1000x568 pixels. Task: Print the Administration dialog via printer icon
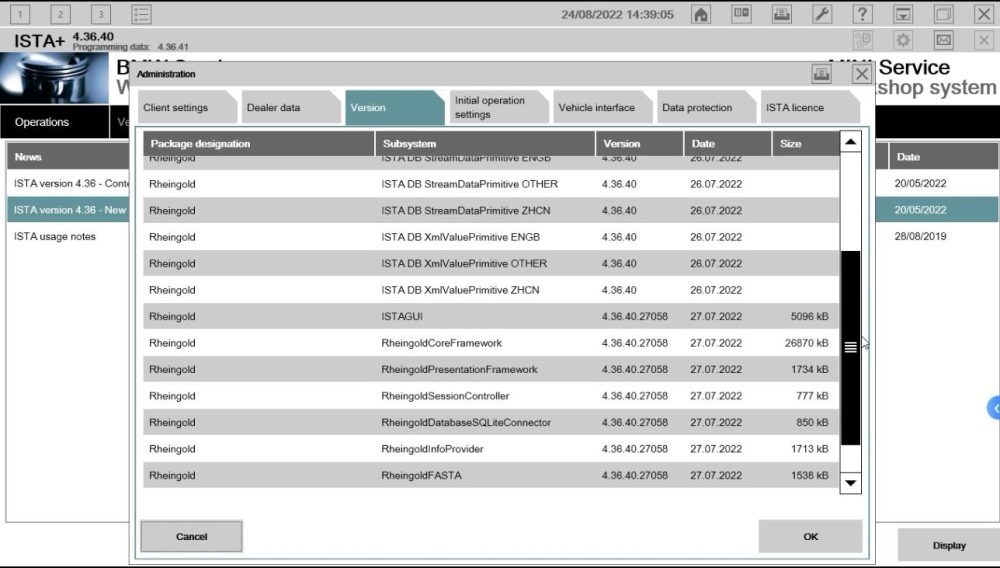coord(821,74)
